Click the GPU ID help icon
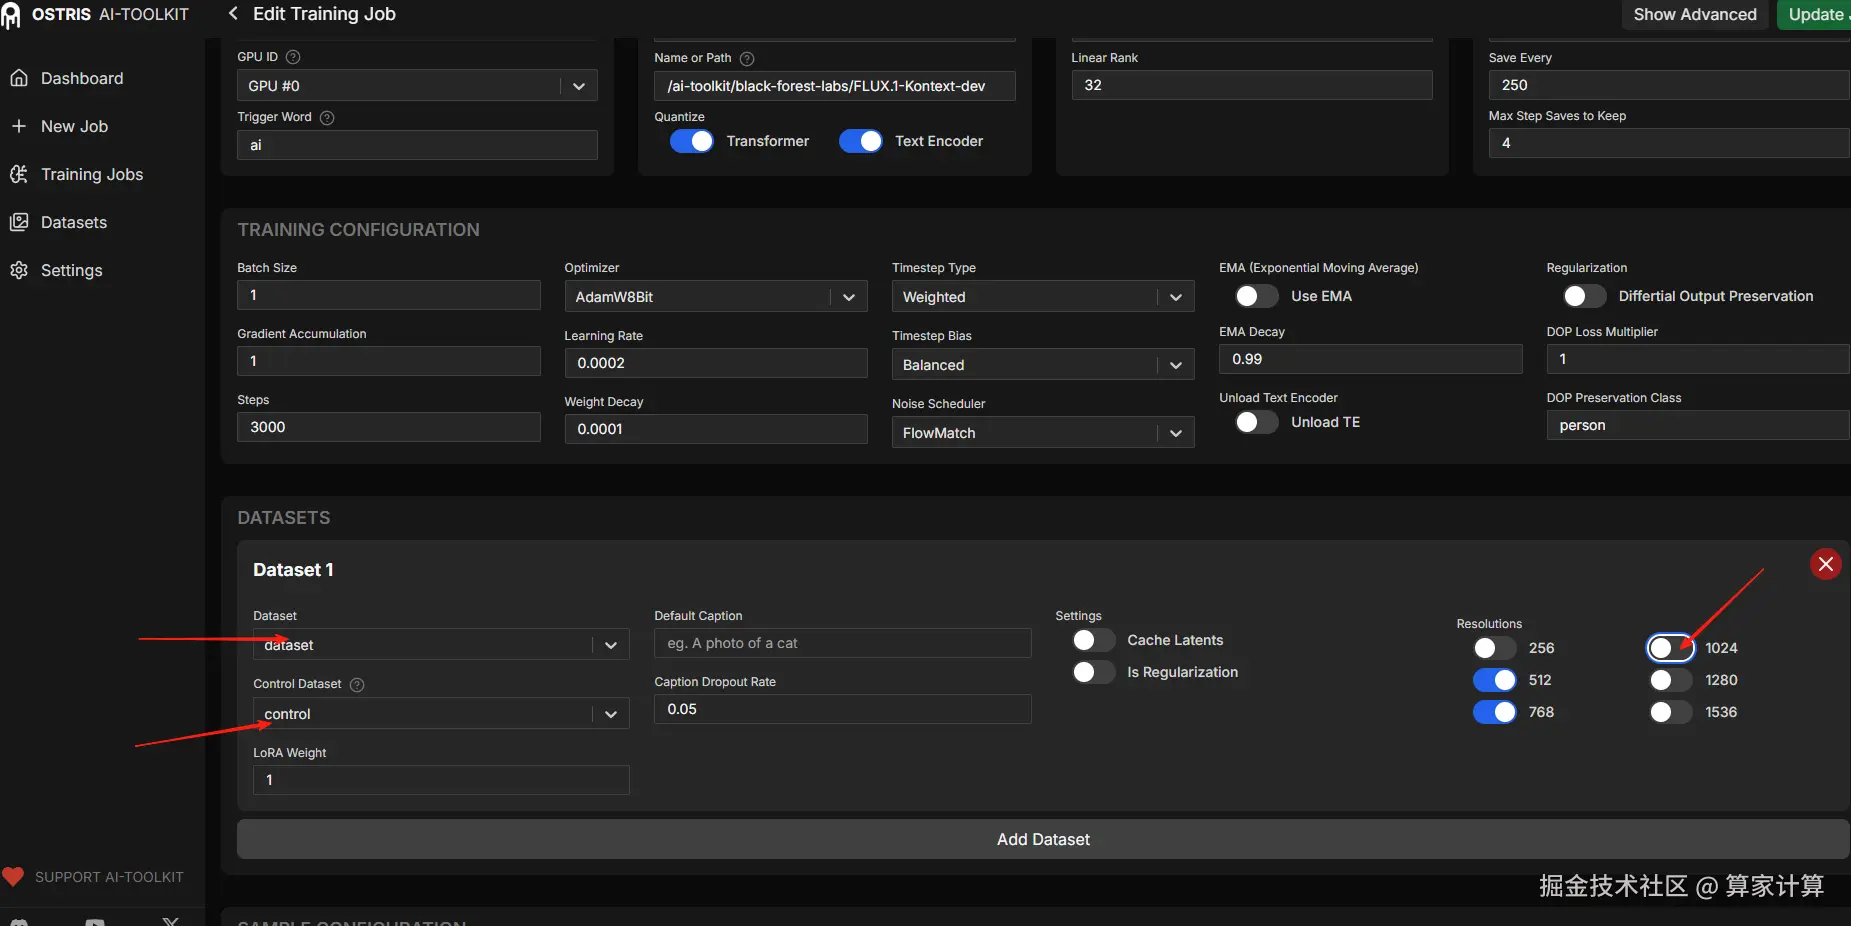Viewport: 1851px width, 926px height. pos(293,57)
